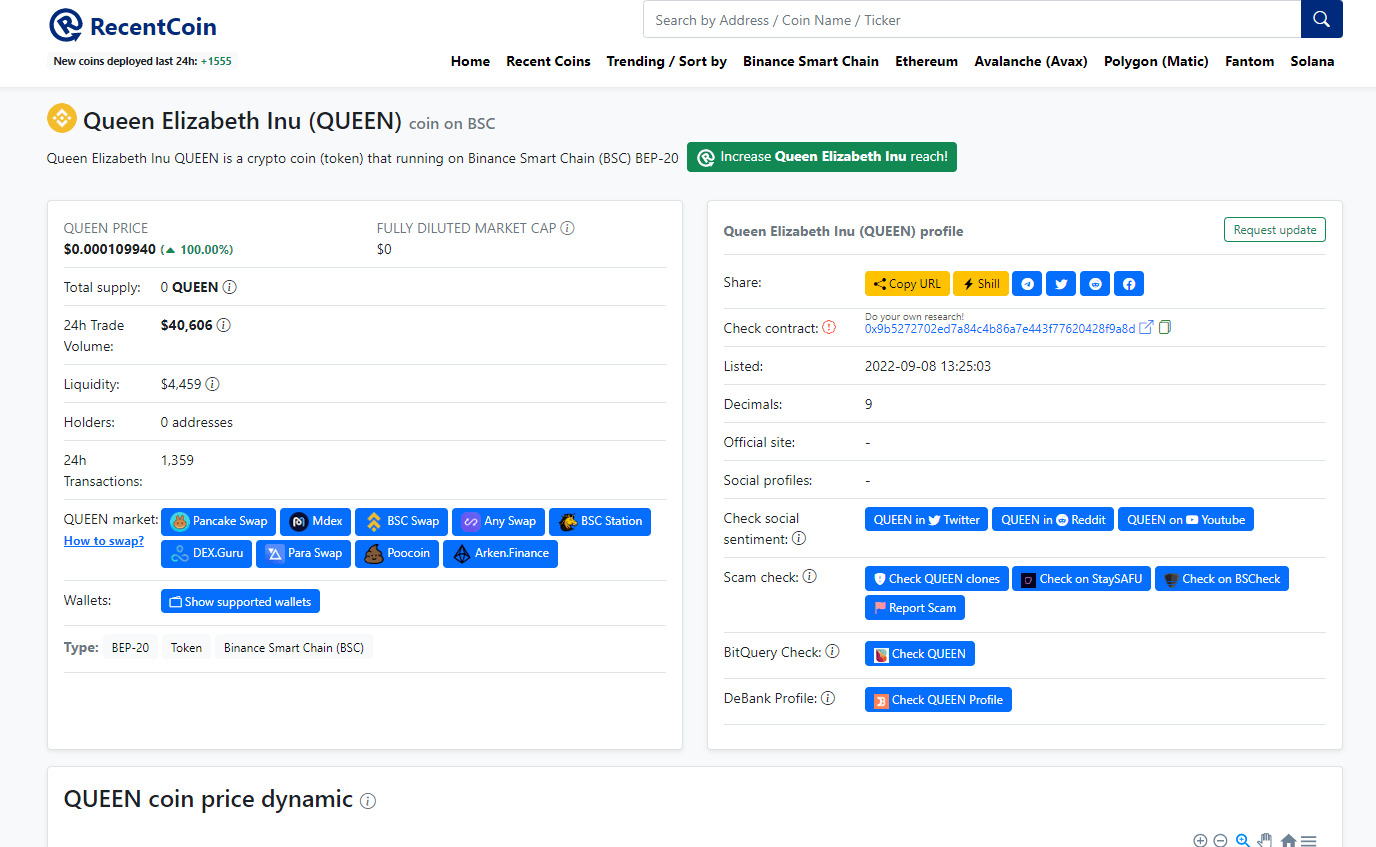The width and height of the screenshot is (1376, 847).
Task: Click the BitQuery Check info icon
Action: [x=832, y=652]
